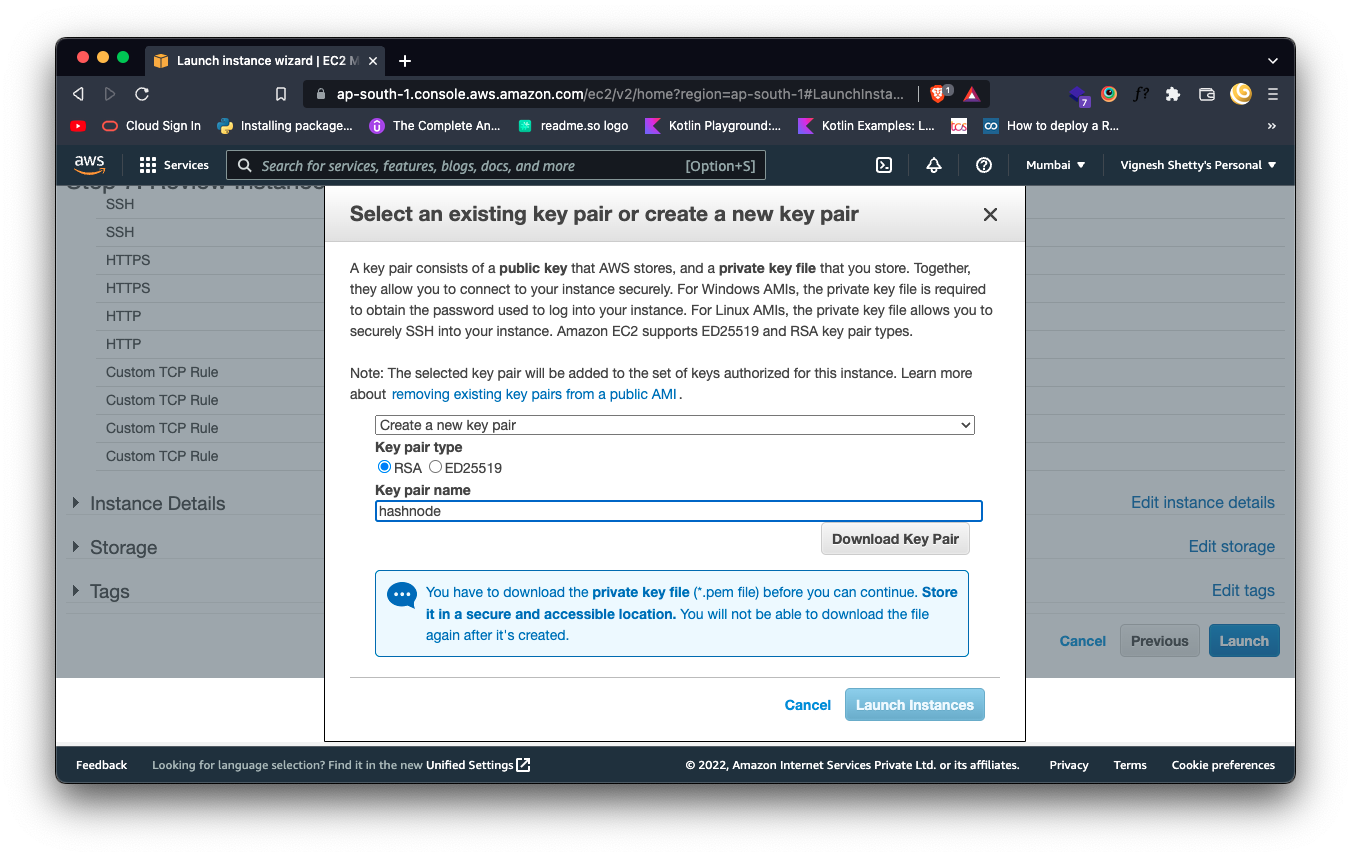Viewport: 1351px width, 857px height.
Task: Click the Launch Instances button
Action: [915, 705]
